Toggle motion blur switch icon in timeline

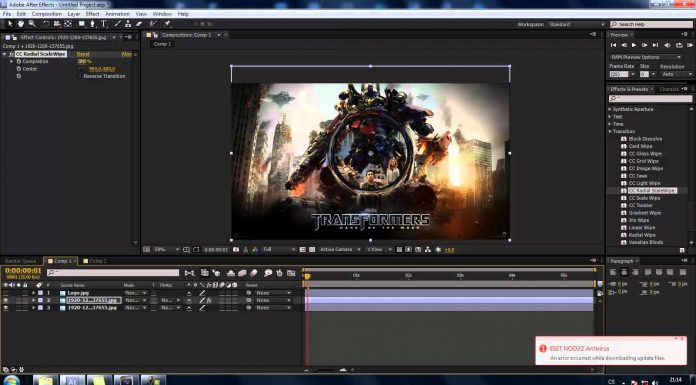[x=253, y=273]
